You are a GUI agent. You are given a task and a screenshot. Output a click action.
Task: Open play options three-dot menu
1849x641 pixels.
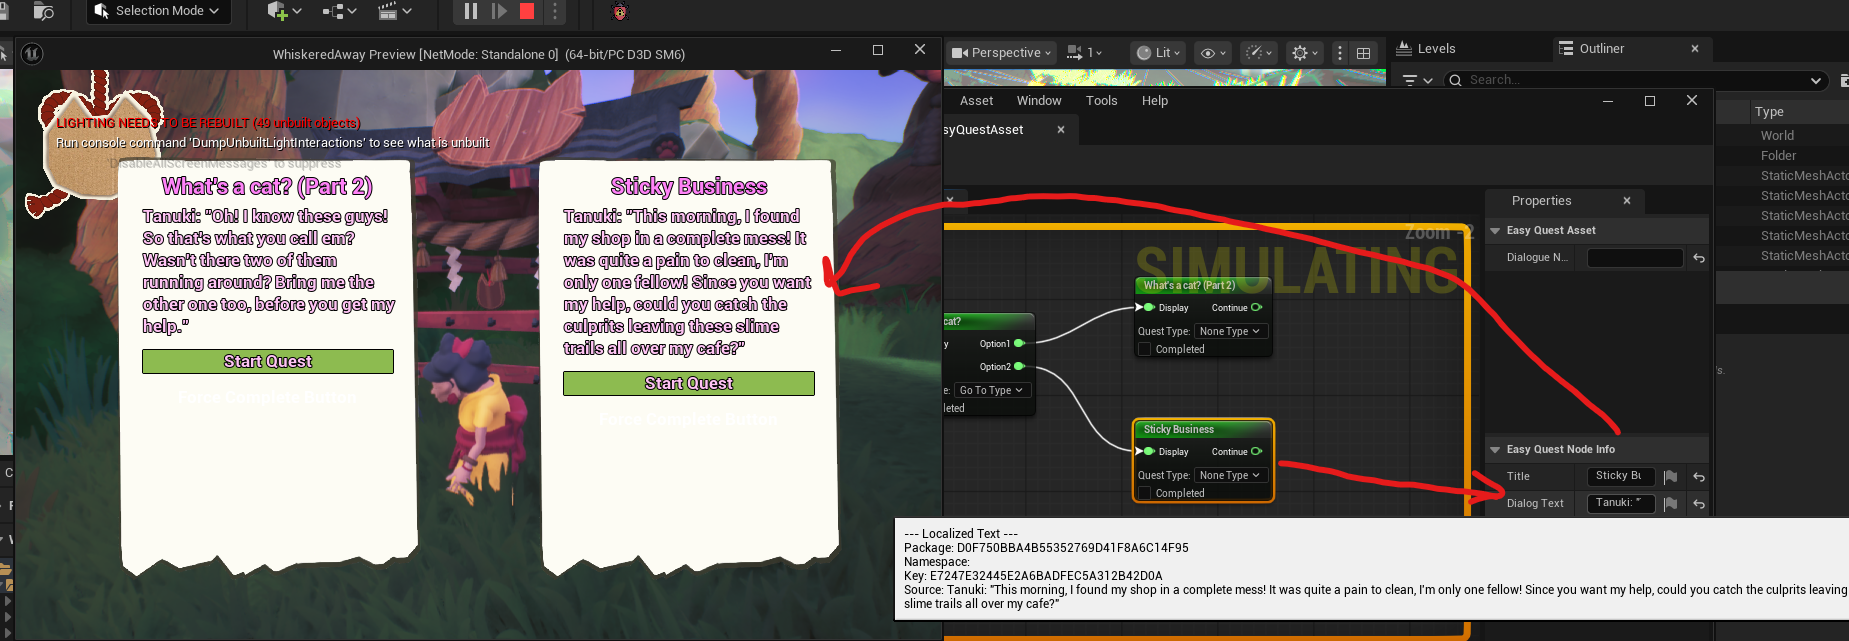[555, 11]
